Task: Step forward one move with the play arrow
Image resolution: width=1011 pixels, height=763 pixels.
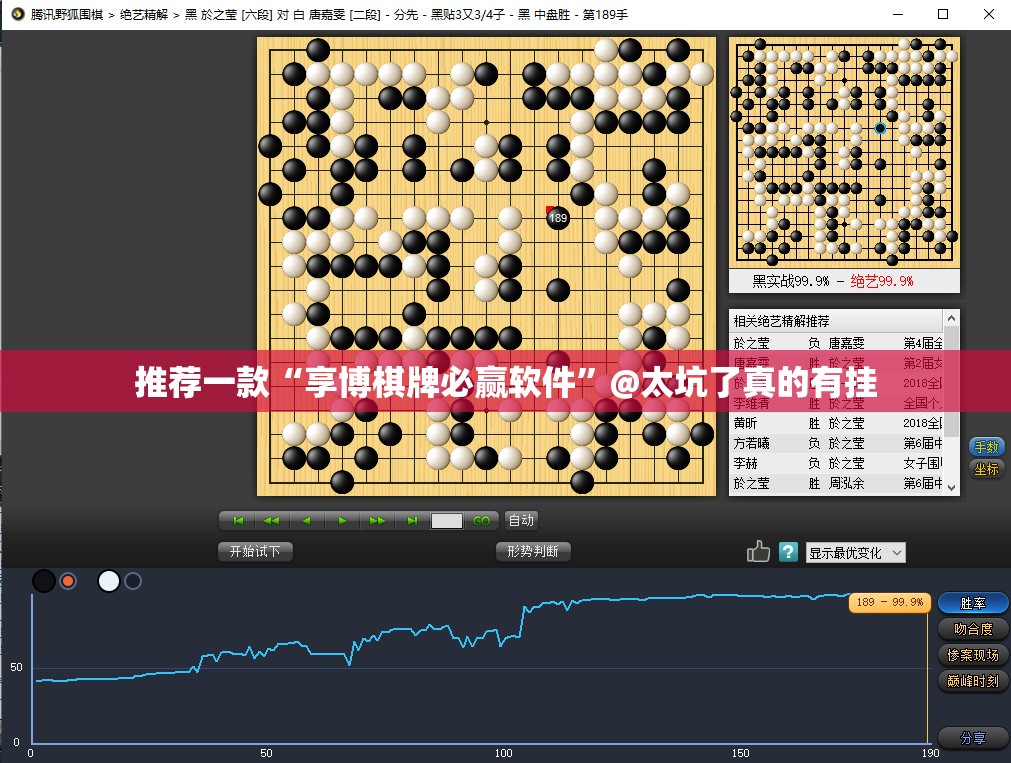Action: pyautogui.click(x=340, y=520)
